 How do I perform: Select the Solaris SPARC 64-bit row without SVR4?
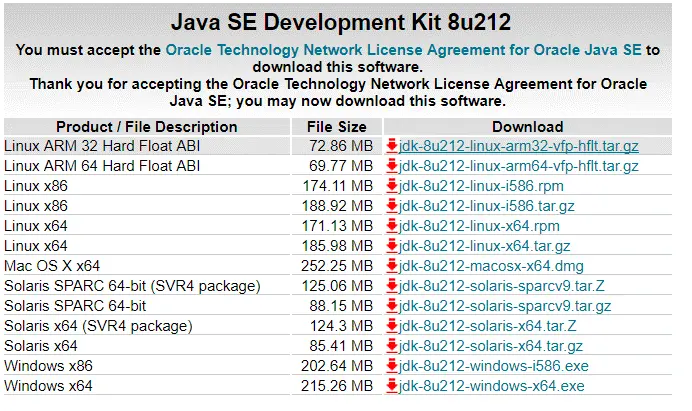(x=75, y=306)
